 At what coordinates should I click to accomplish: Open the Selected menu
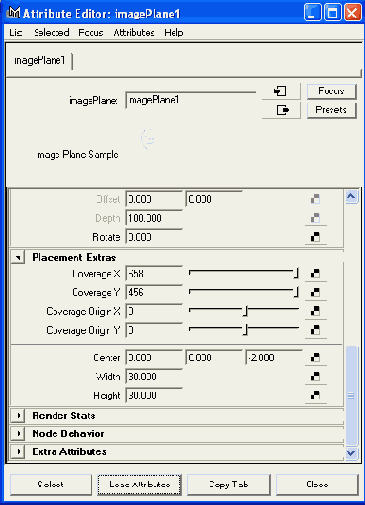(x=52, y=33)
